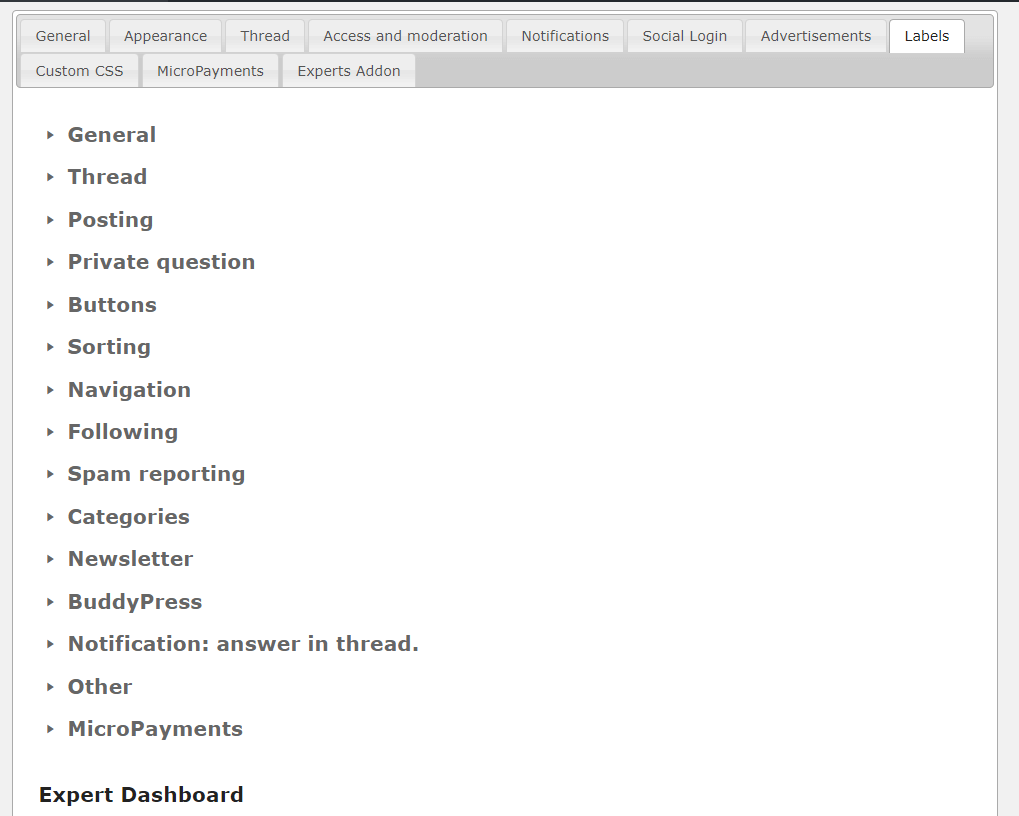
Task: Open the Experts Addon tab
Action: 349,71
